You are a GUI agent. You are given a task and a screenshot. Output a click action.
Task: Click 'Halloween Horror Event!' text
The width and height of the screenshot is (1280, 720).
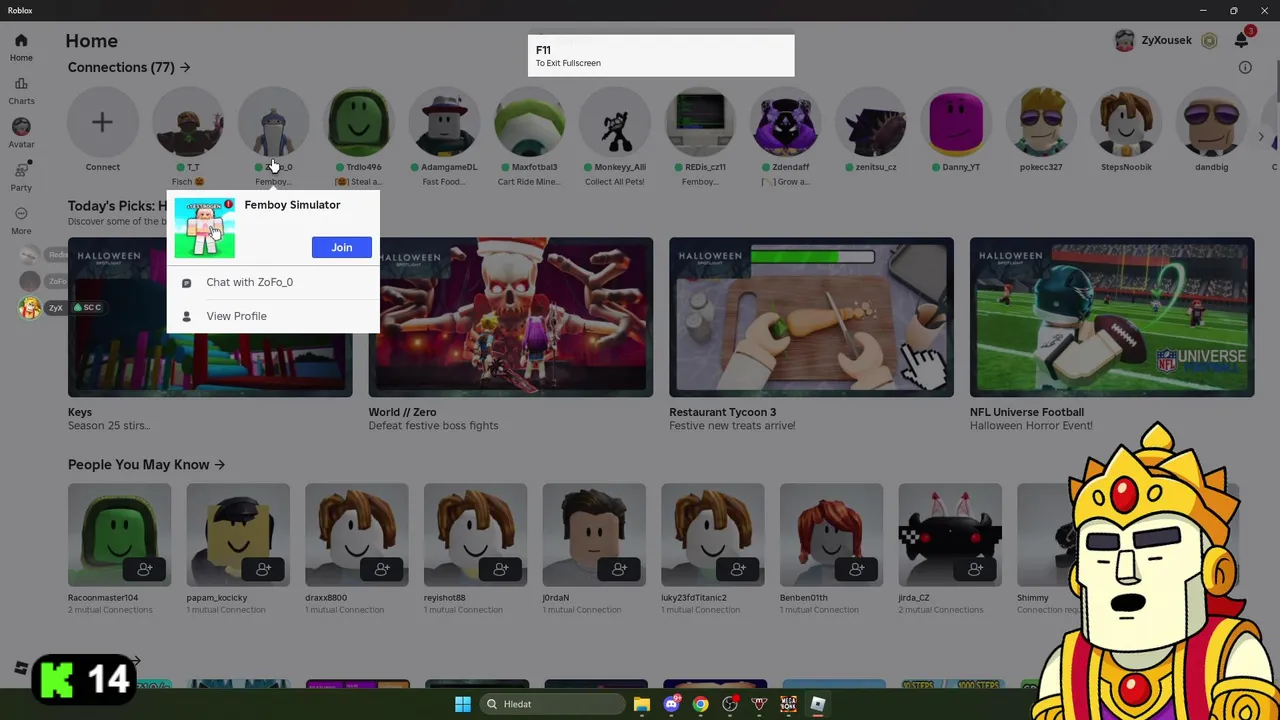click(1031, 426)
